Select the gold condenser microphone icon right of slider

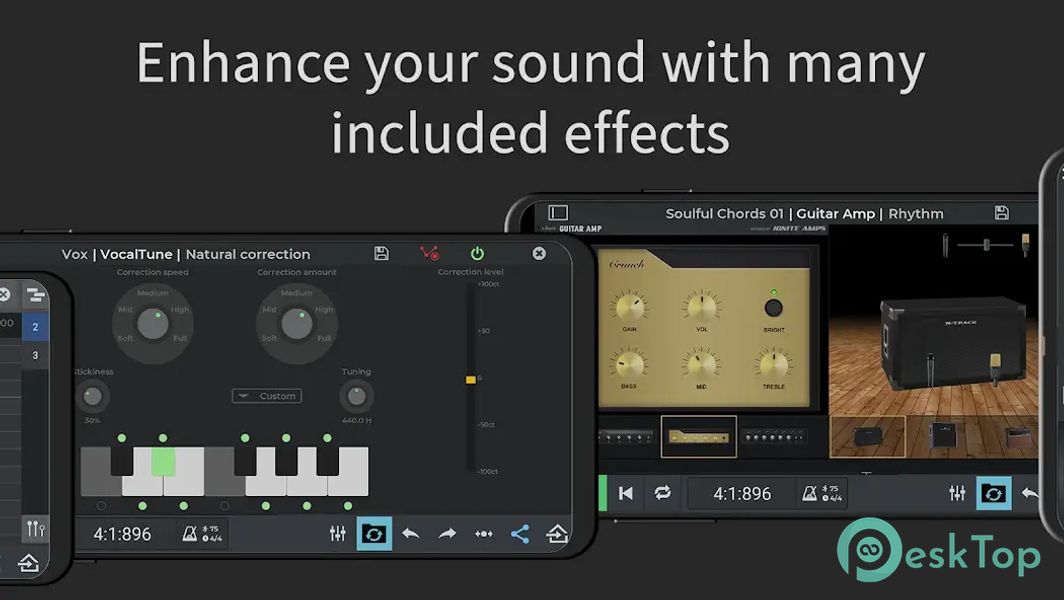pos(1025,245)
